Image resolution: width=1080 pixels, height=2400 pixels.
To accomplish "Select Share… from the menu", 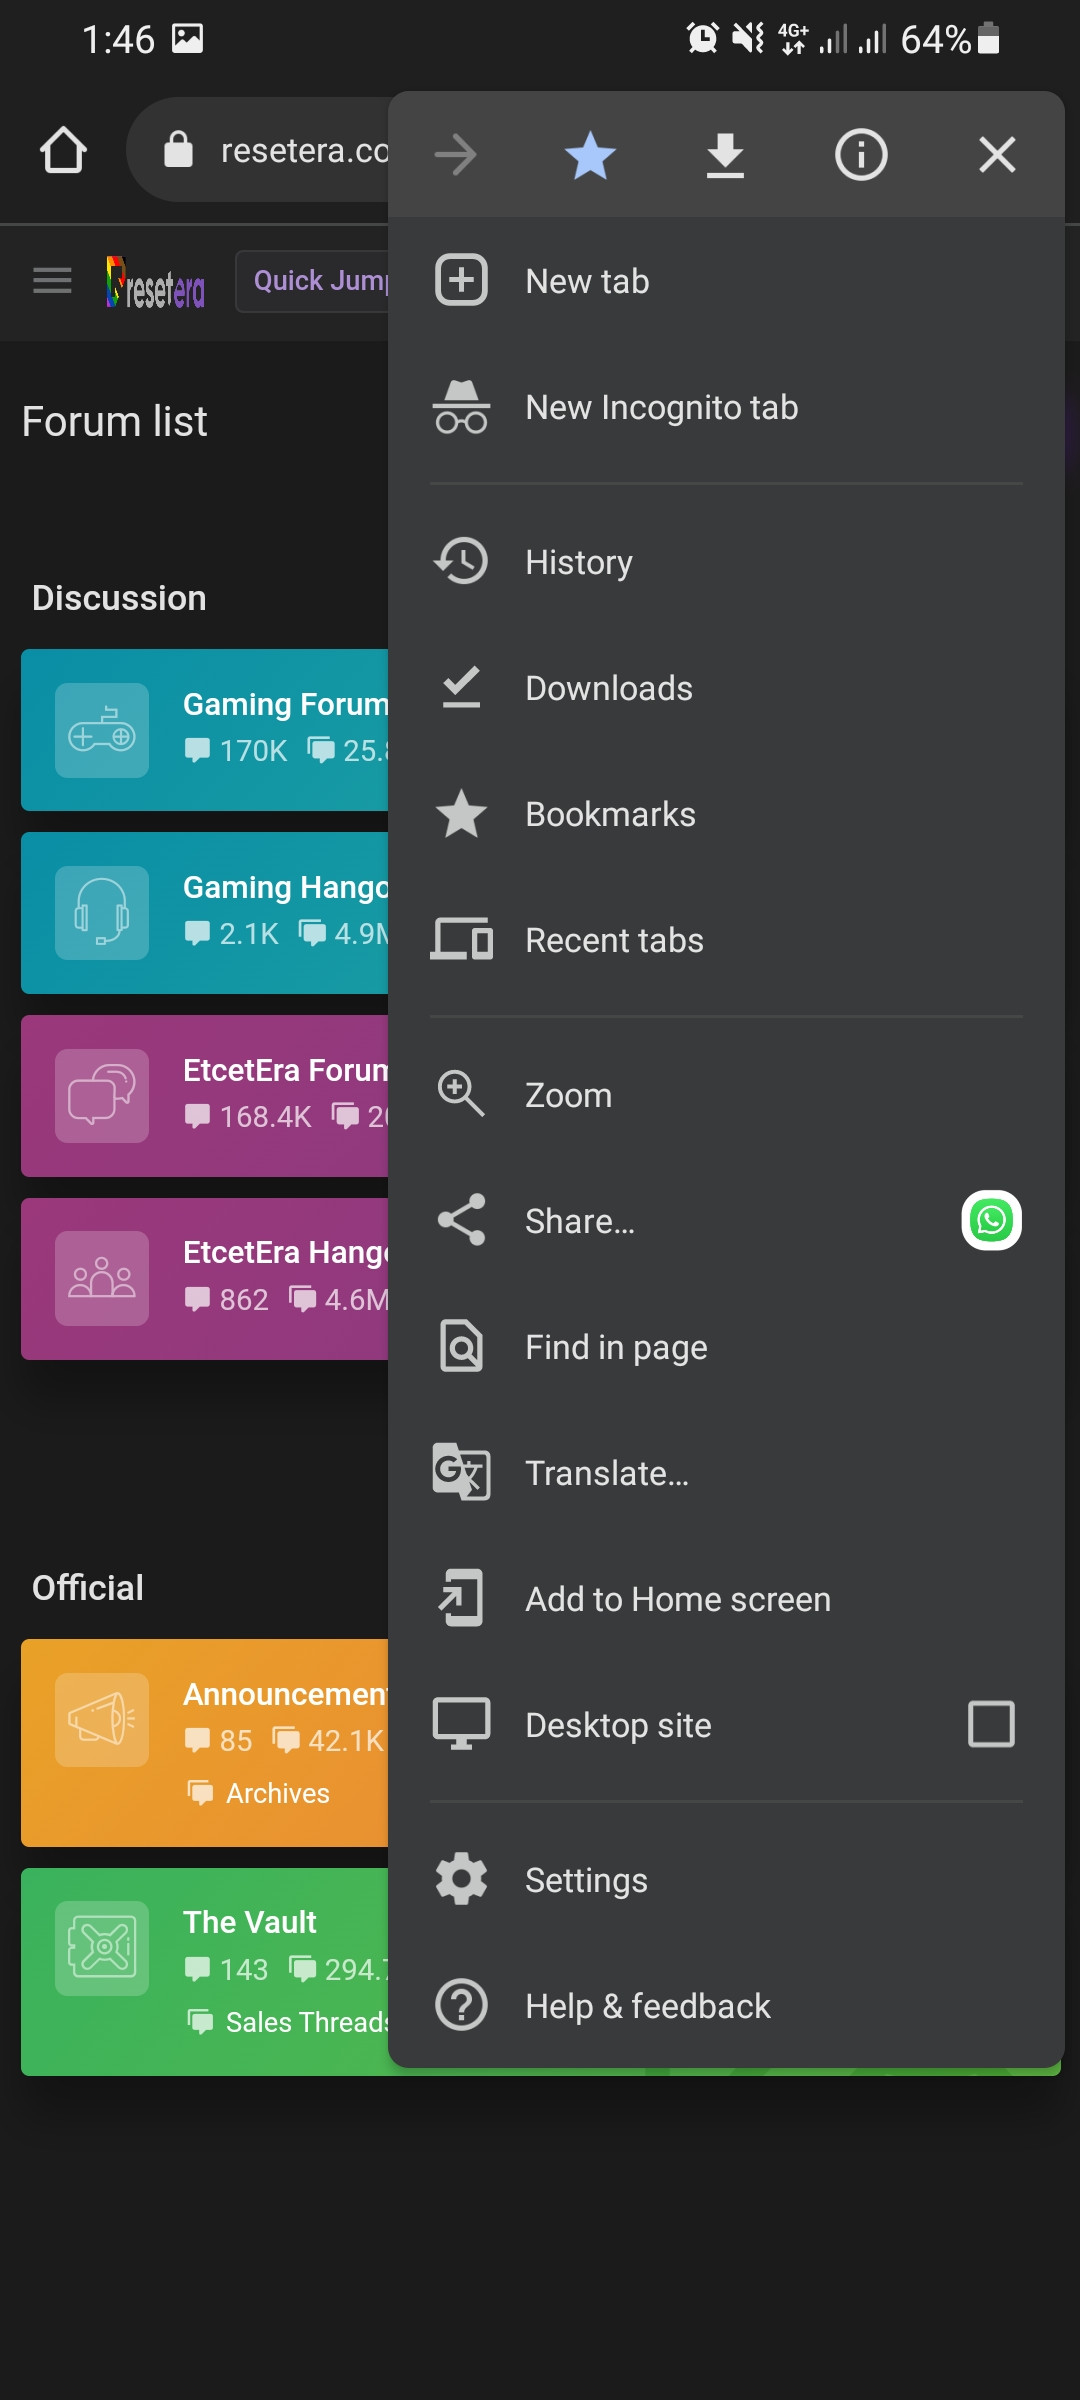I will (670, 1221).
